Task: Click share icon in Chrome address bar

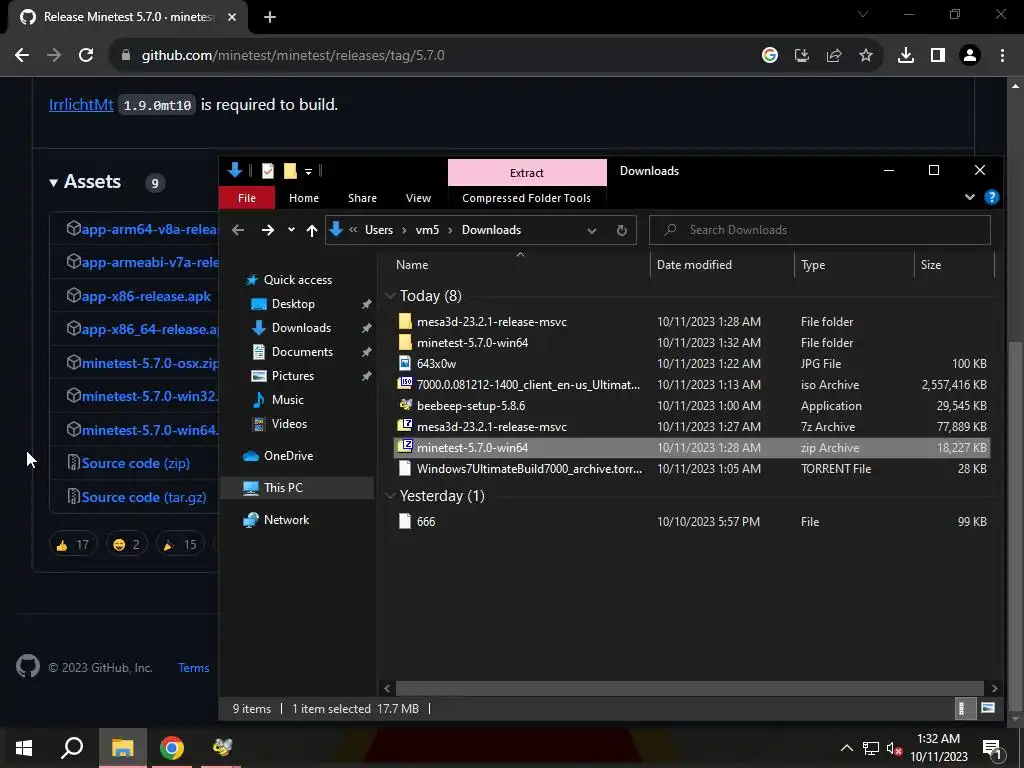Action: 834,55
